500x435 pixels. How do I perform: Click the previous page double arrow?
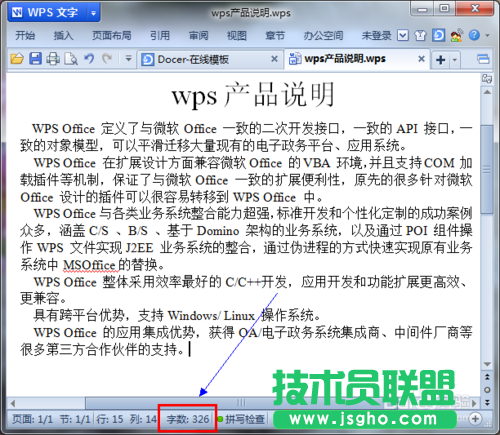pos(487,377)
